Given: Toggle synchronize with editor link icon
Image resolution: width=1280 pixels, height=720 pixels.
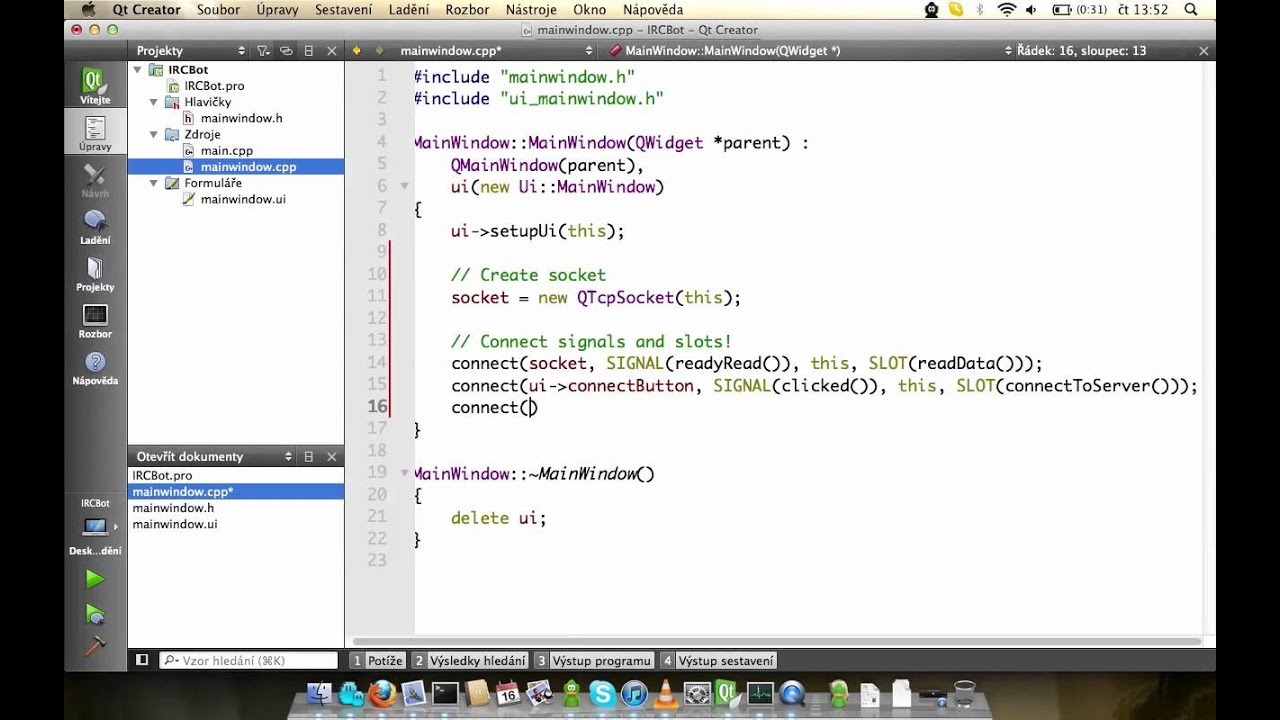Looking at the screenshot, I should [x=286, y=50].
